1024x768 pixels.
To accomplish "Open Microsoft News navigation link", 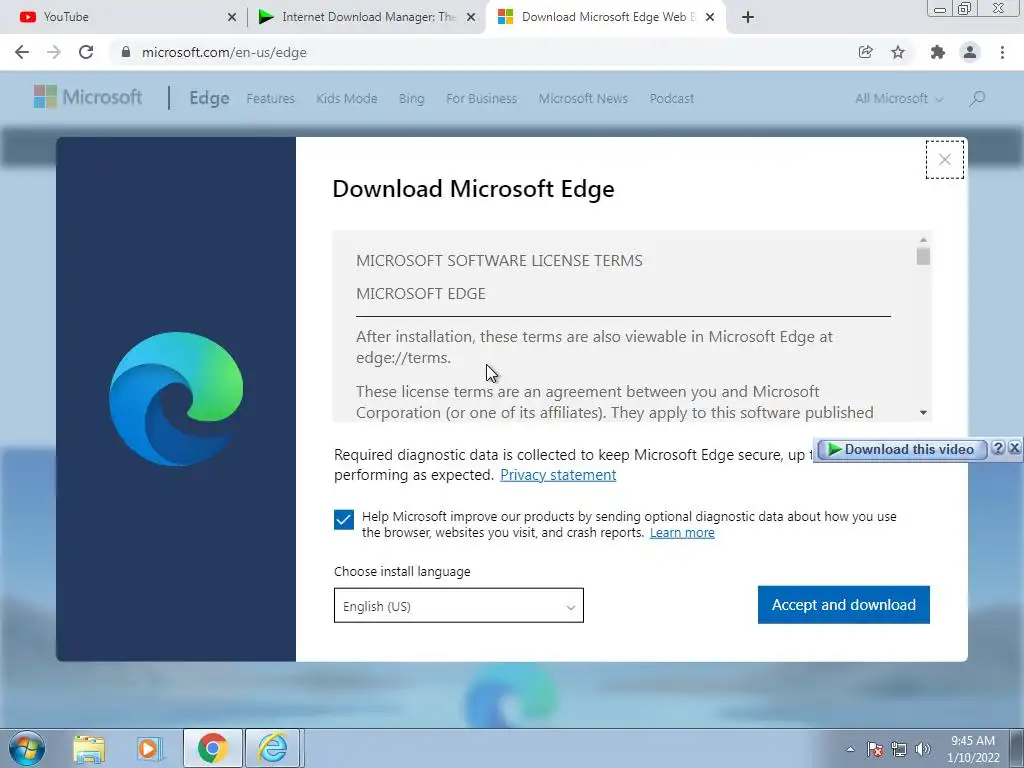I will click(x=583, y=99).
